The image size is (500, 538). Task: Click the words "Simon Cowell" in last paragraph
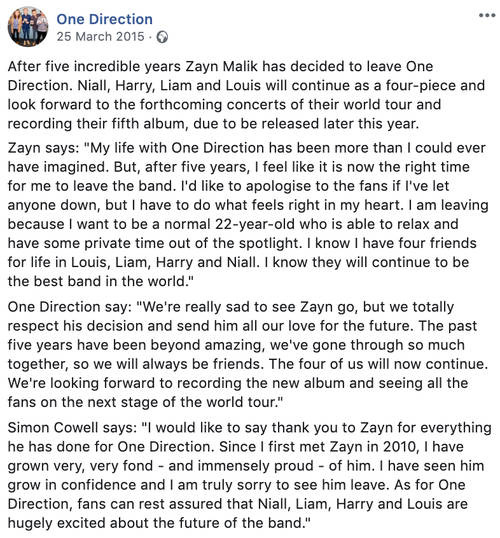53,428
